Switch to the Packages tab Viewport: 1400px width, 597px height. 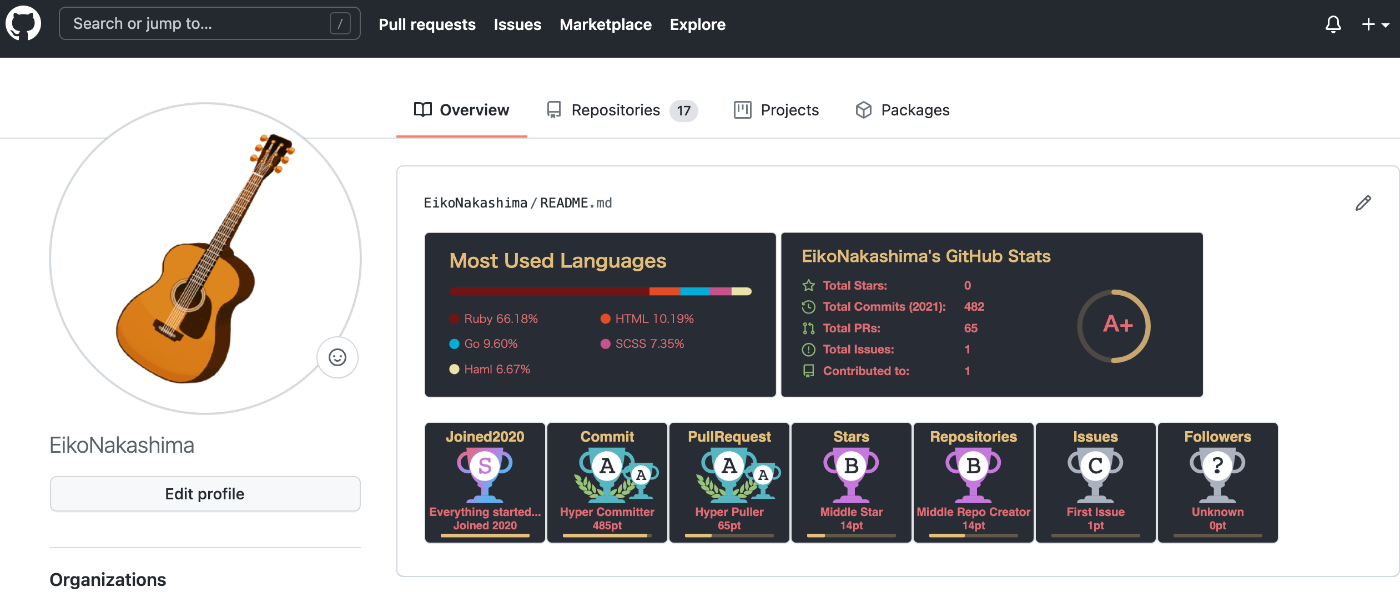tap(902, 110)
